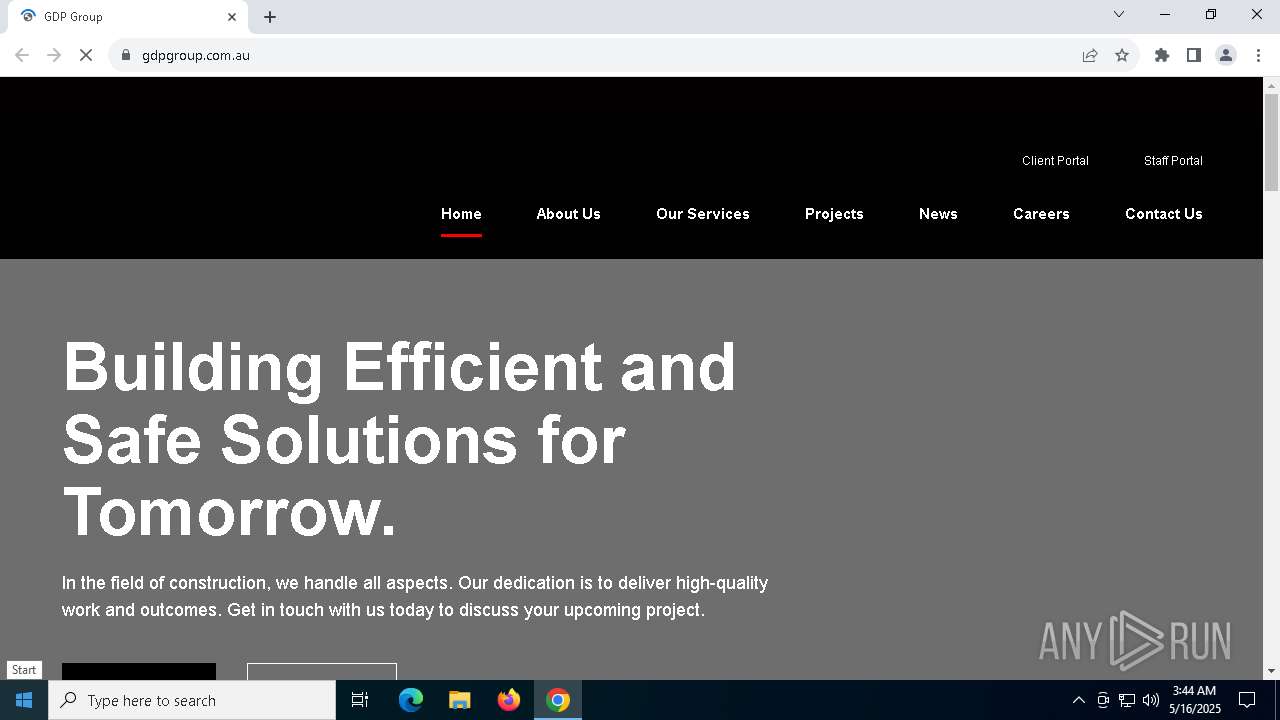This screenshot has height=720, width=1280.
Task: Open Chrome extensions puzzle icon
Action: (1162, 55)
